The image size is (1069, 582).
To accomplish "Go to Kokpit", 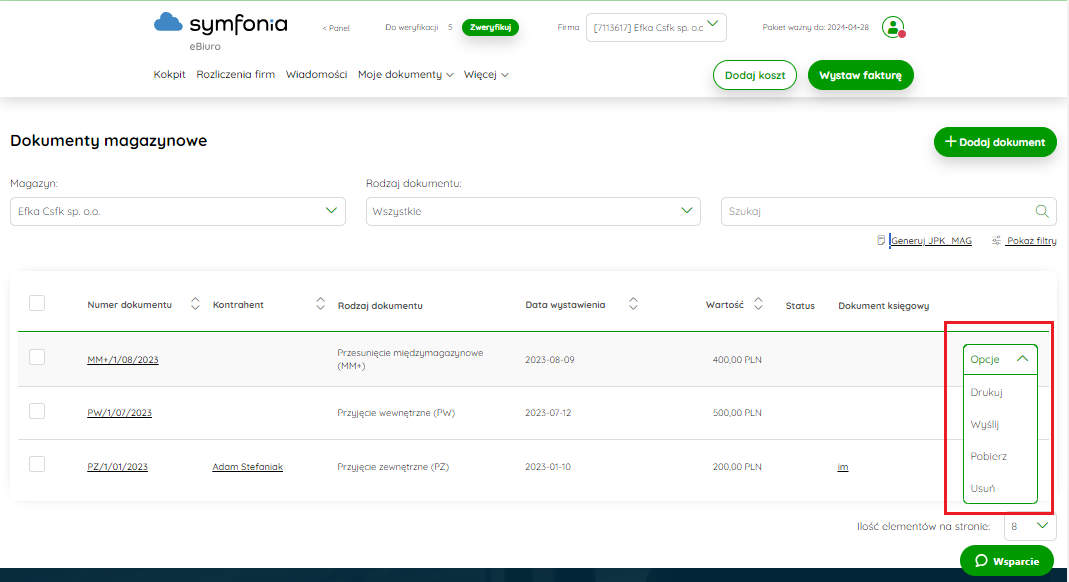I will click(x=169, y=74).
